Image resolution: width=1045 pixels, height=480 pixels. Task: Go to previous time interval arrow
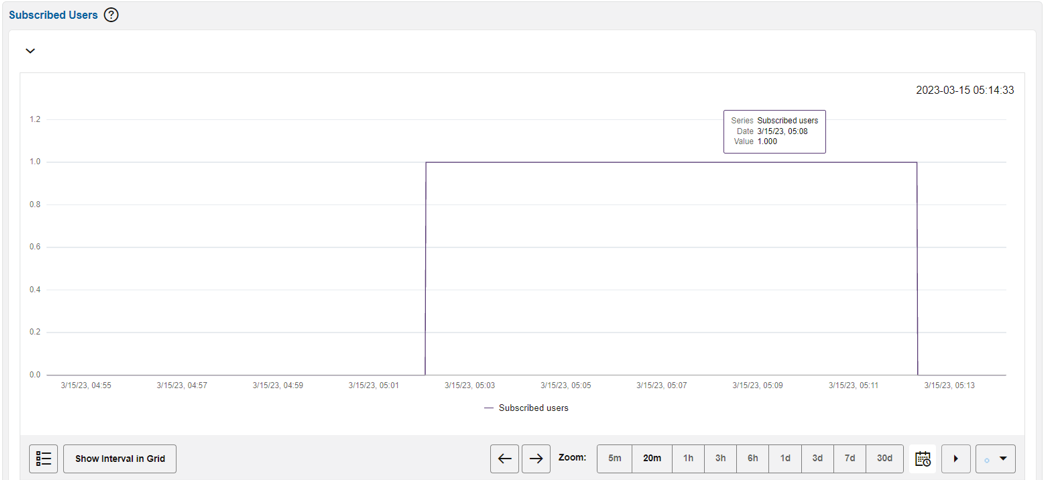[x=505, y=459]
